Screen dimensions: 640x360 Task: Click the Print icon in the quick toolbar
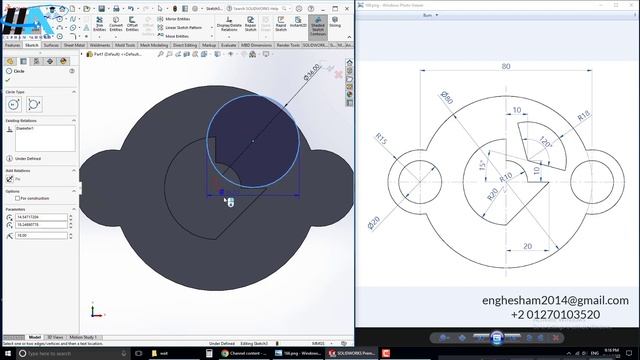pos(116,9)
